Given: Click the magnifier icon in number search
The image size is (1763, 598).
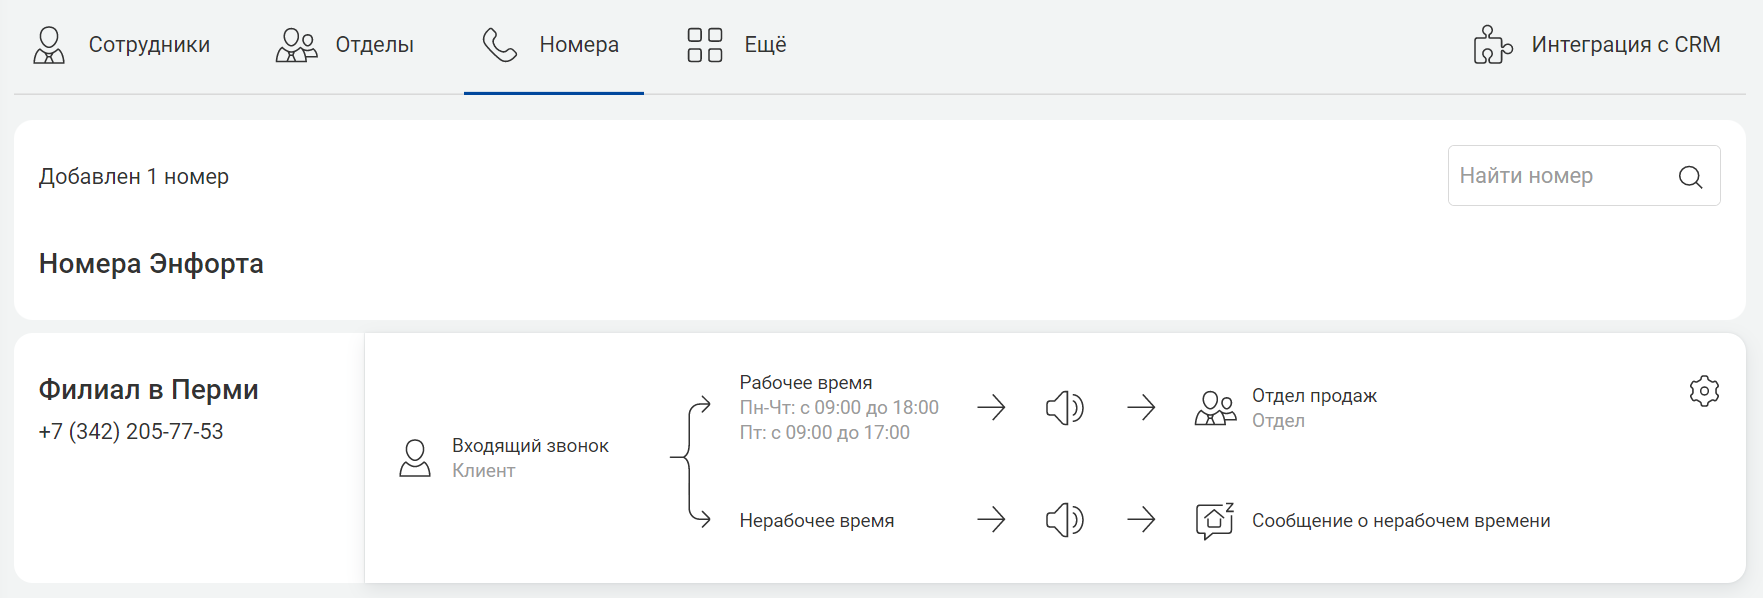Looking at the screenshot, I should point(1690,177).
